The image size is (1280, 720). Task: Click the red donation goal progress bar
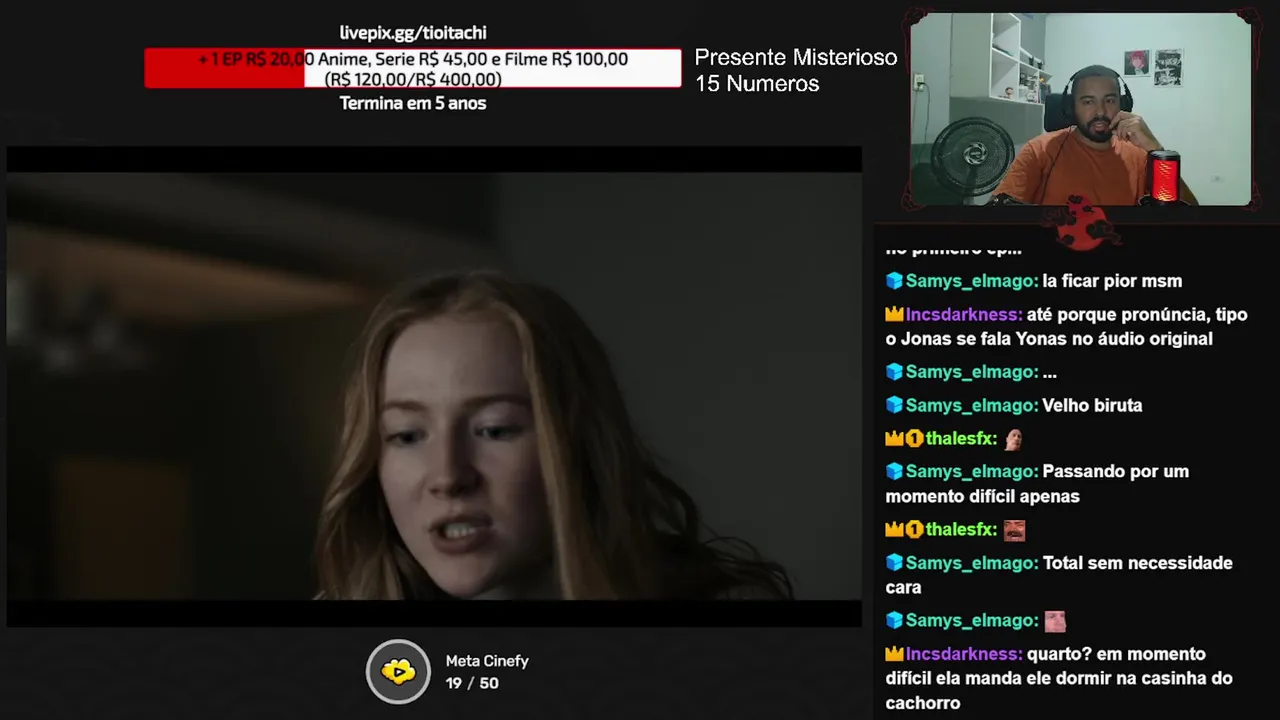point(413,68)
